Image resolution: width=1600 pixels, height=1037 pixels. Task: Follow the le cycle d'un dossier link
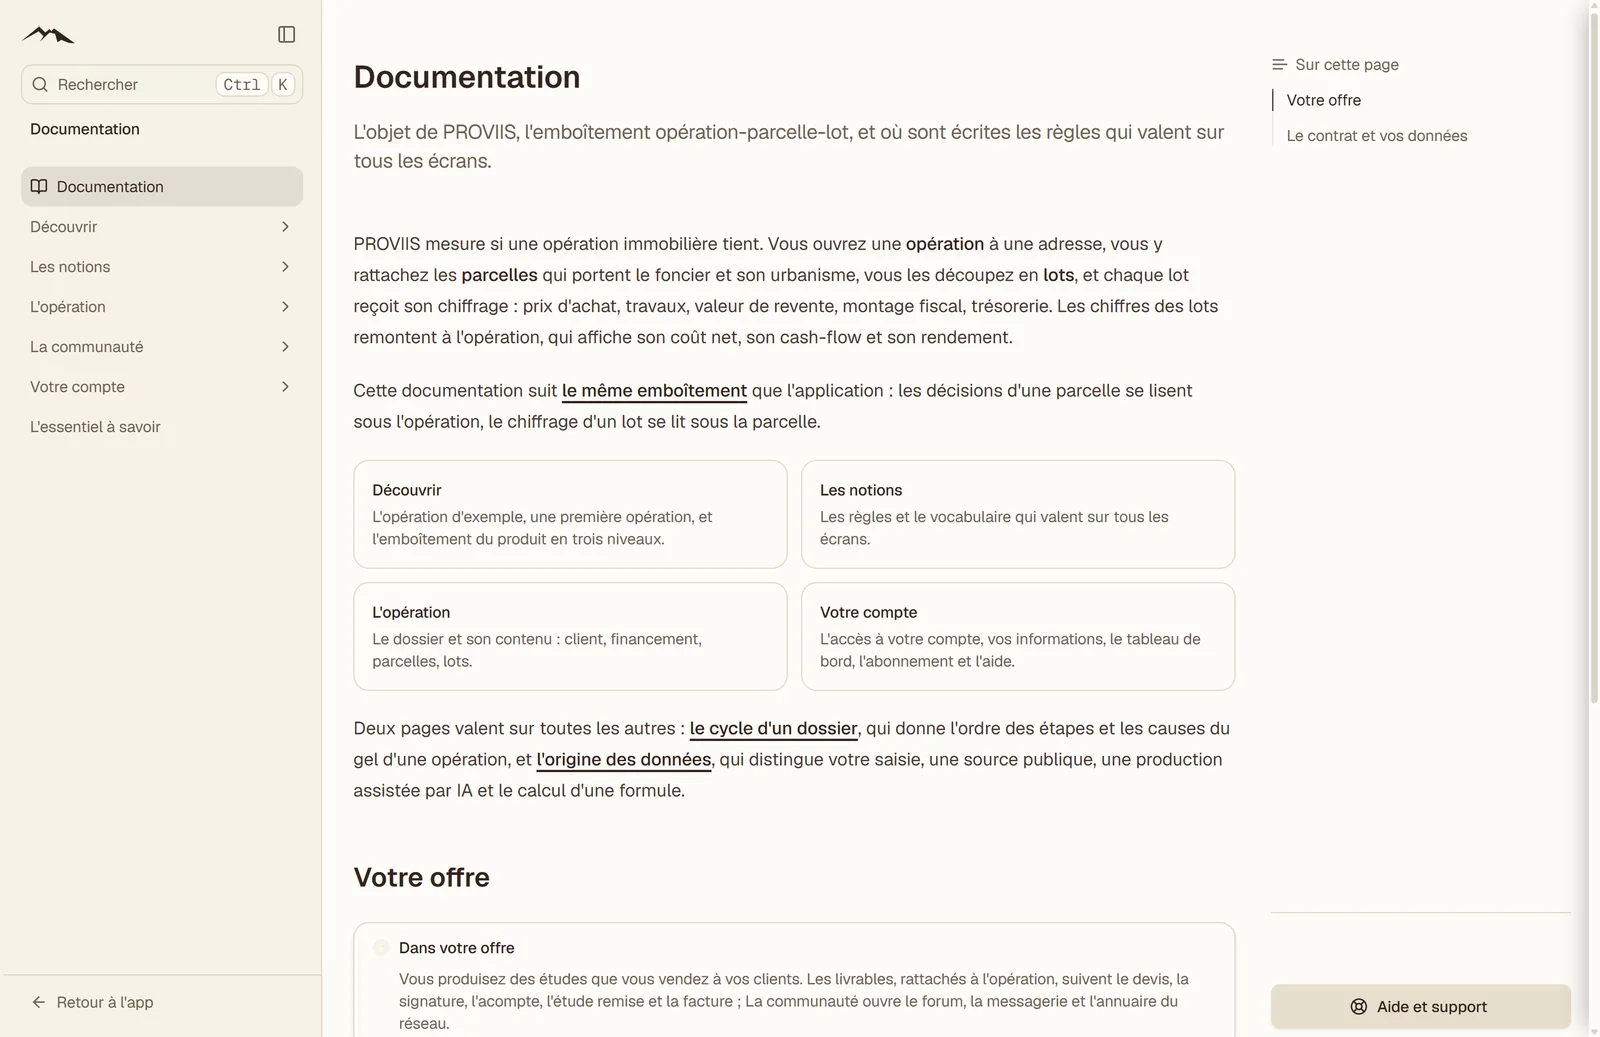pyautogui.click(x=773, y=729)
